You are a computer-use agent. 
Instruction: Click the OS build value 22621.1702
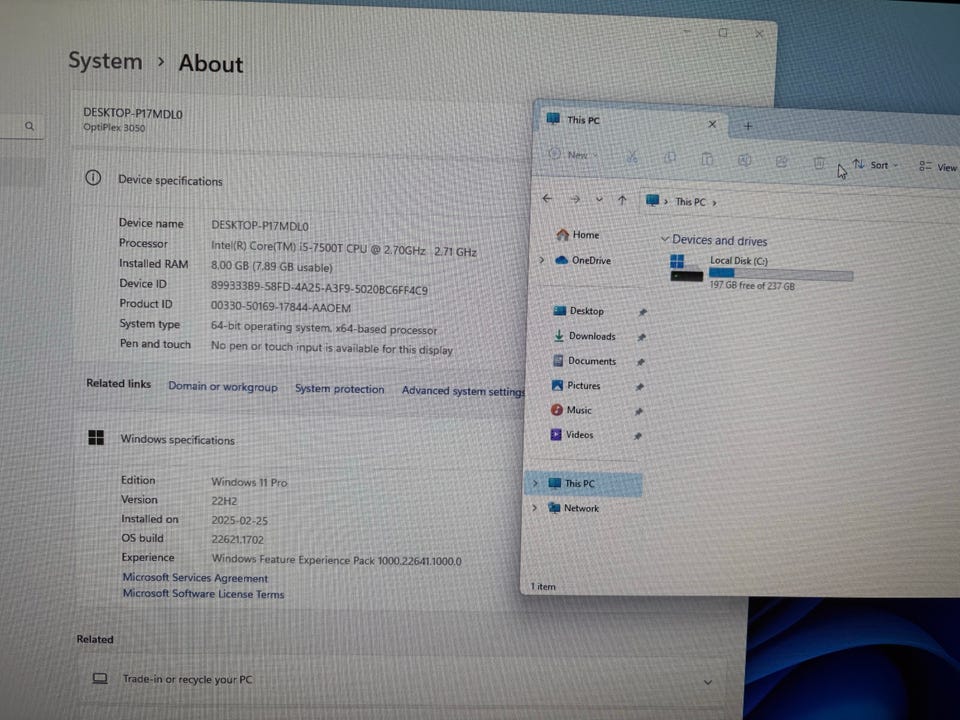coord(238,539)
